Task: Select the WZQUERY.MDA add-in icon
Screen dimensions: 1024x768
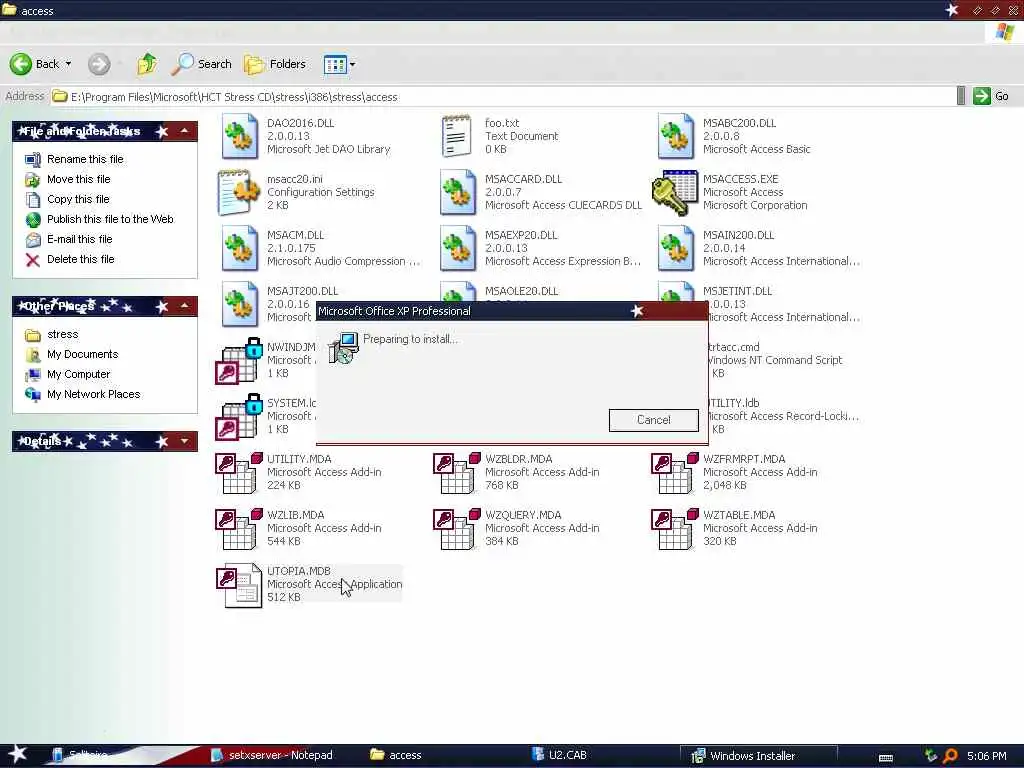Action: (x=456, y=528)
